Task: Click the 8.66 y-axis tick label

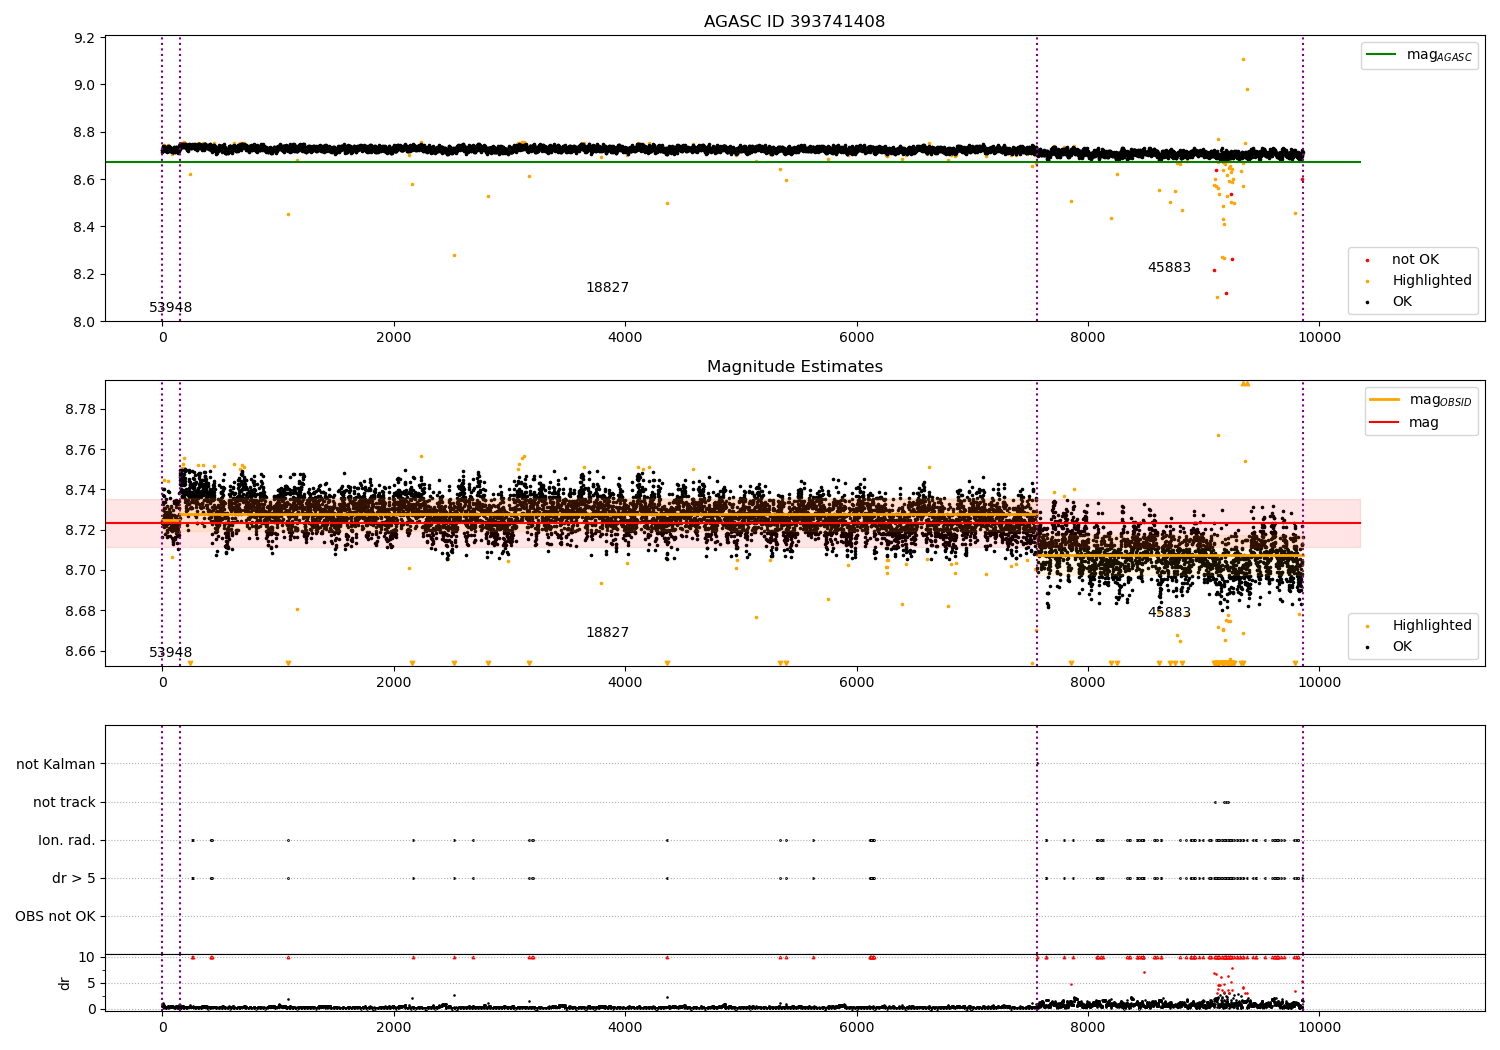Action: click(x=81, y=651)
